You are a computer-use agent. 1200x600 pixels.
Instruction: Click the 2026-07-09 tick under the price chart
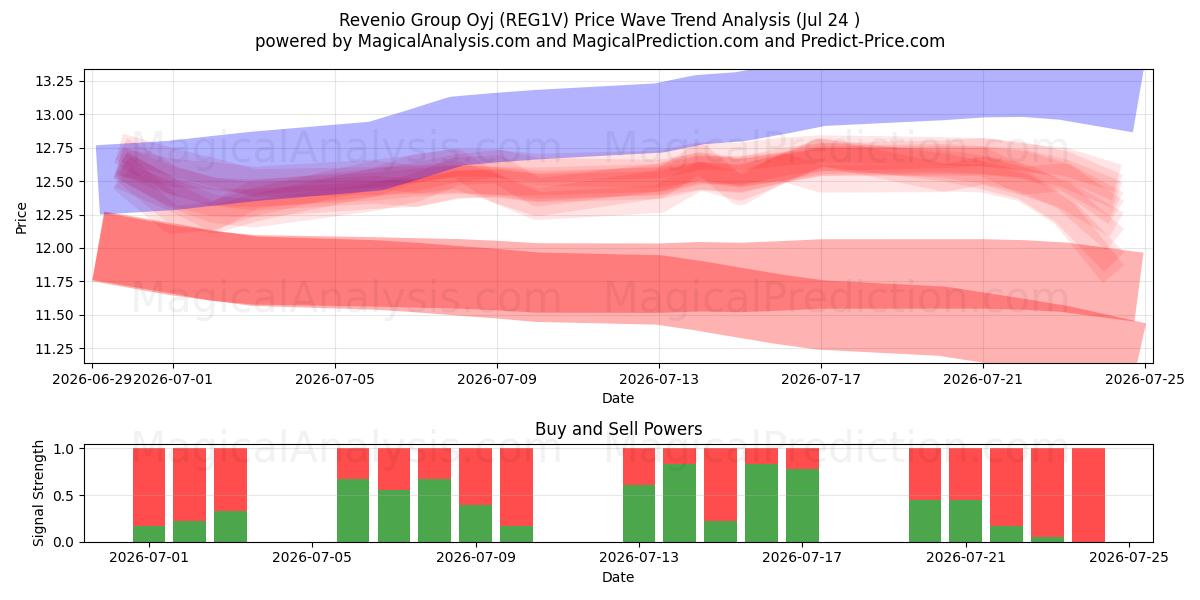(497, 379)
